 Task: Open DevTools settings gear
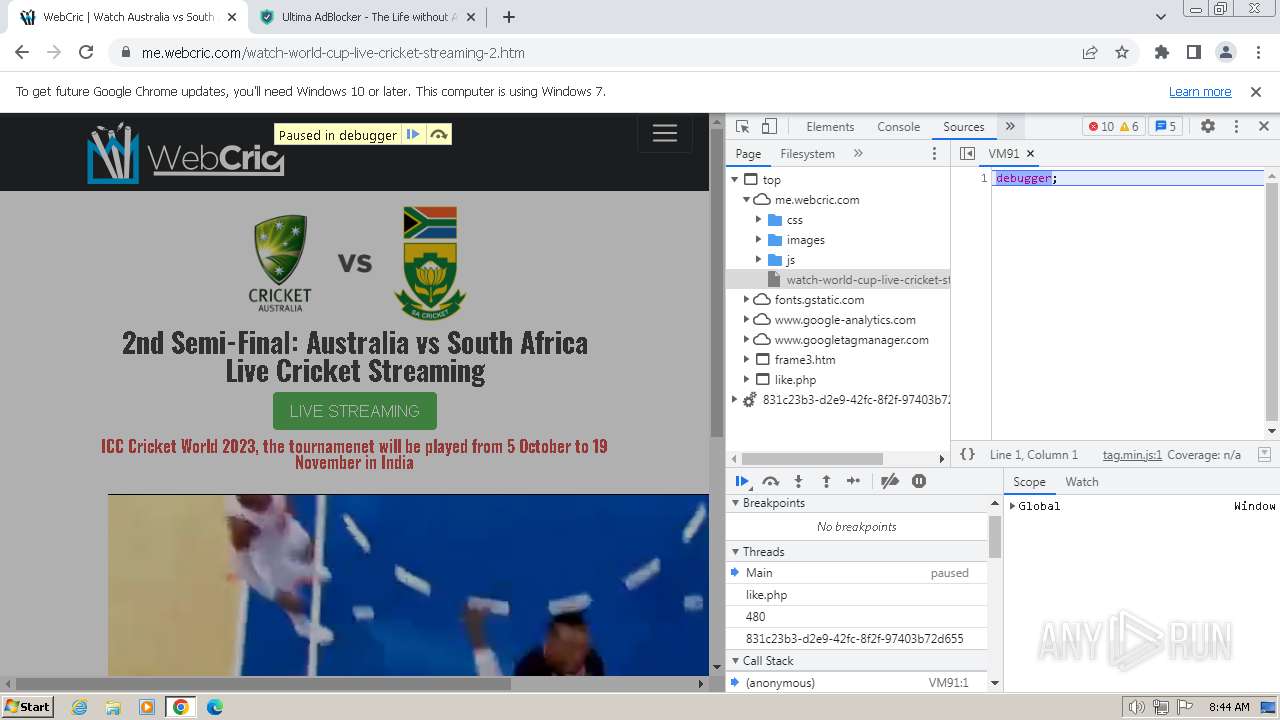[1208, 127]
